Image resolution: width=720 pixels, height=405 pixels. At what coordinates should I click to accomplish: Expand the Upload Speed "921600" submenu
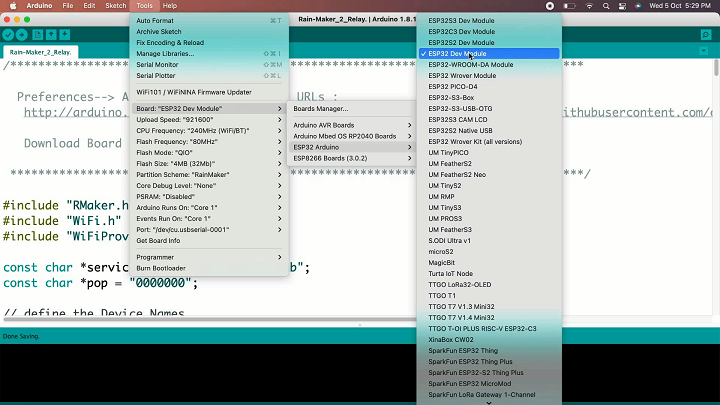(x=209, y=120)
